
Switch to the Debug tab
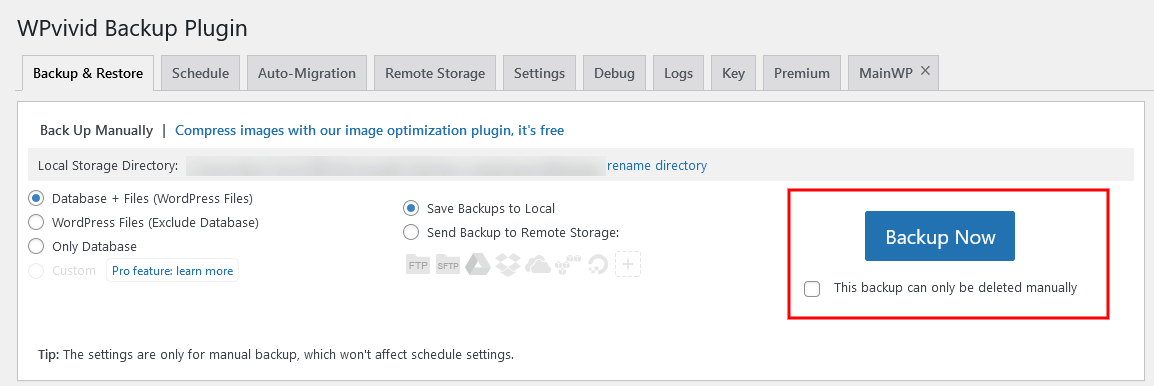(x=615, y=73)
